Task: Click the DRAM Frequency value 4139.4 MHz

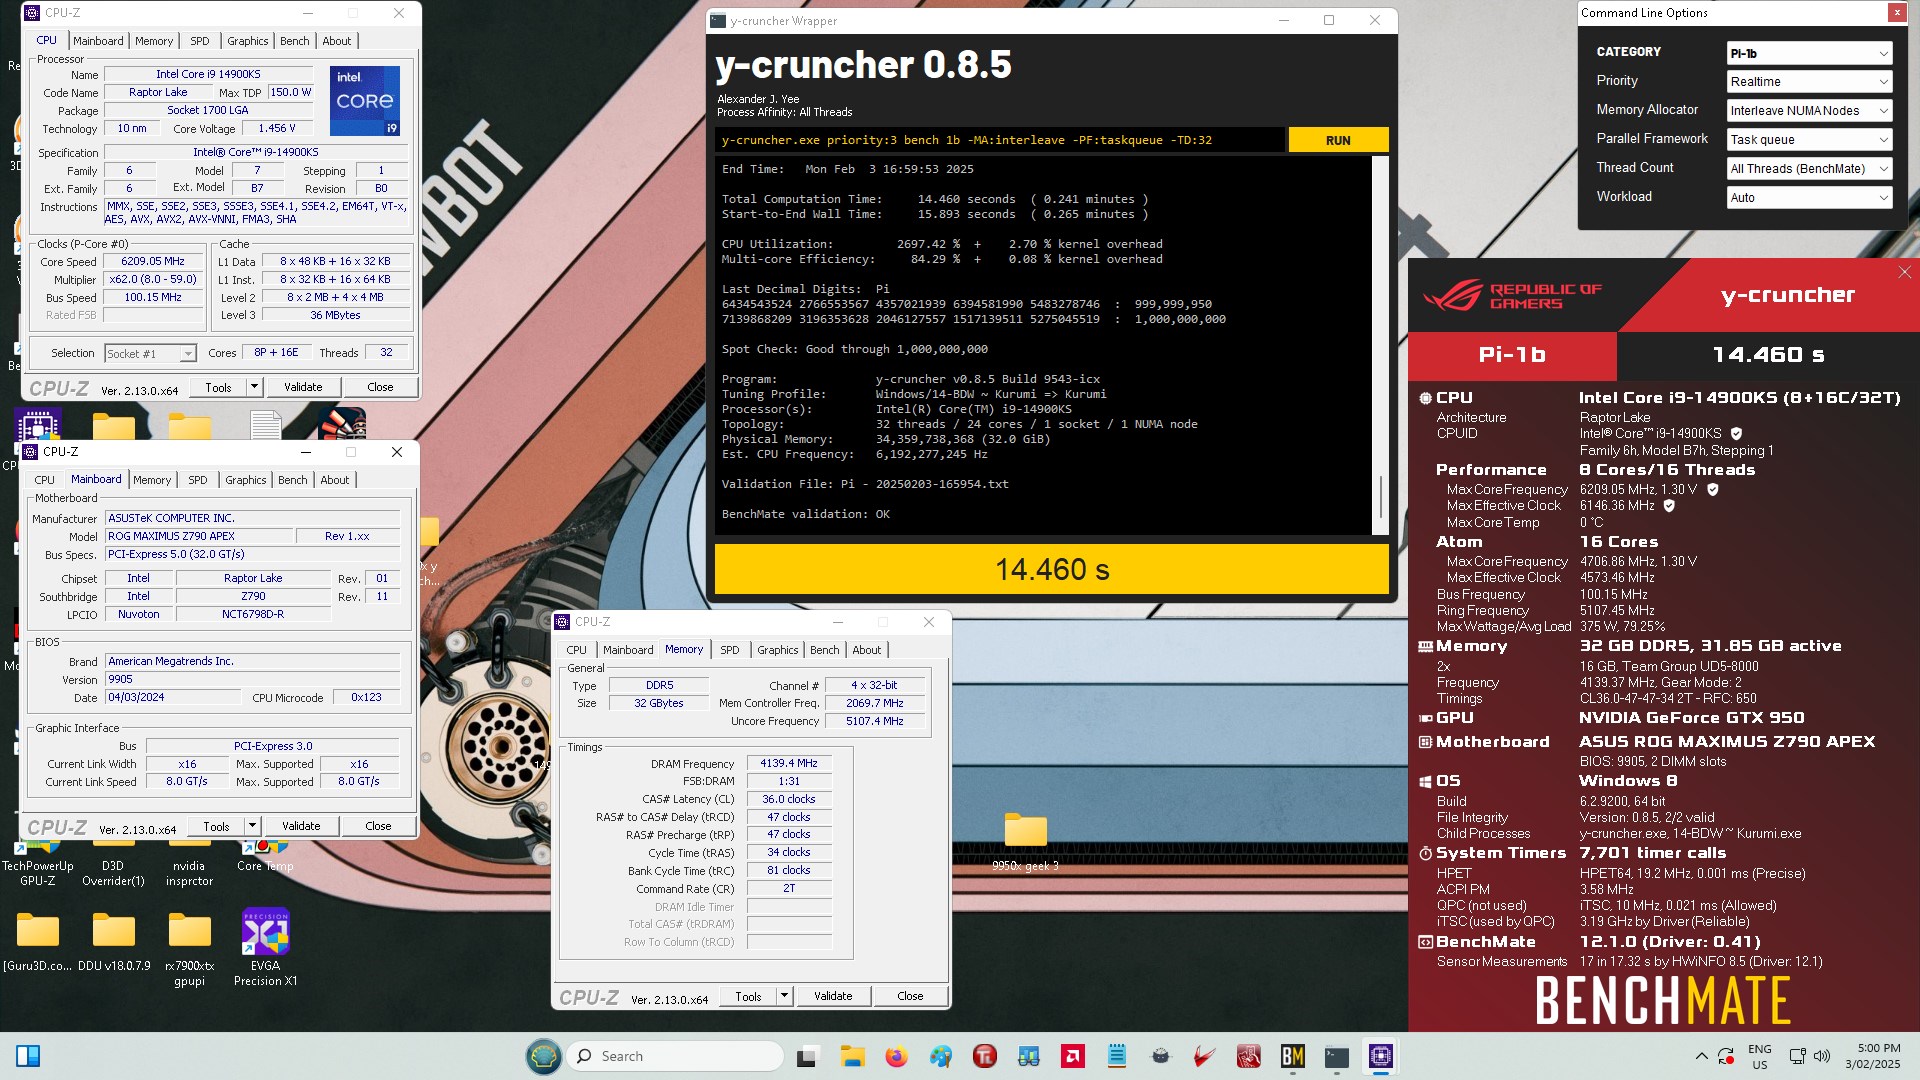Action: pos(789,763)
